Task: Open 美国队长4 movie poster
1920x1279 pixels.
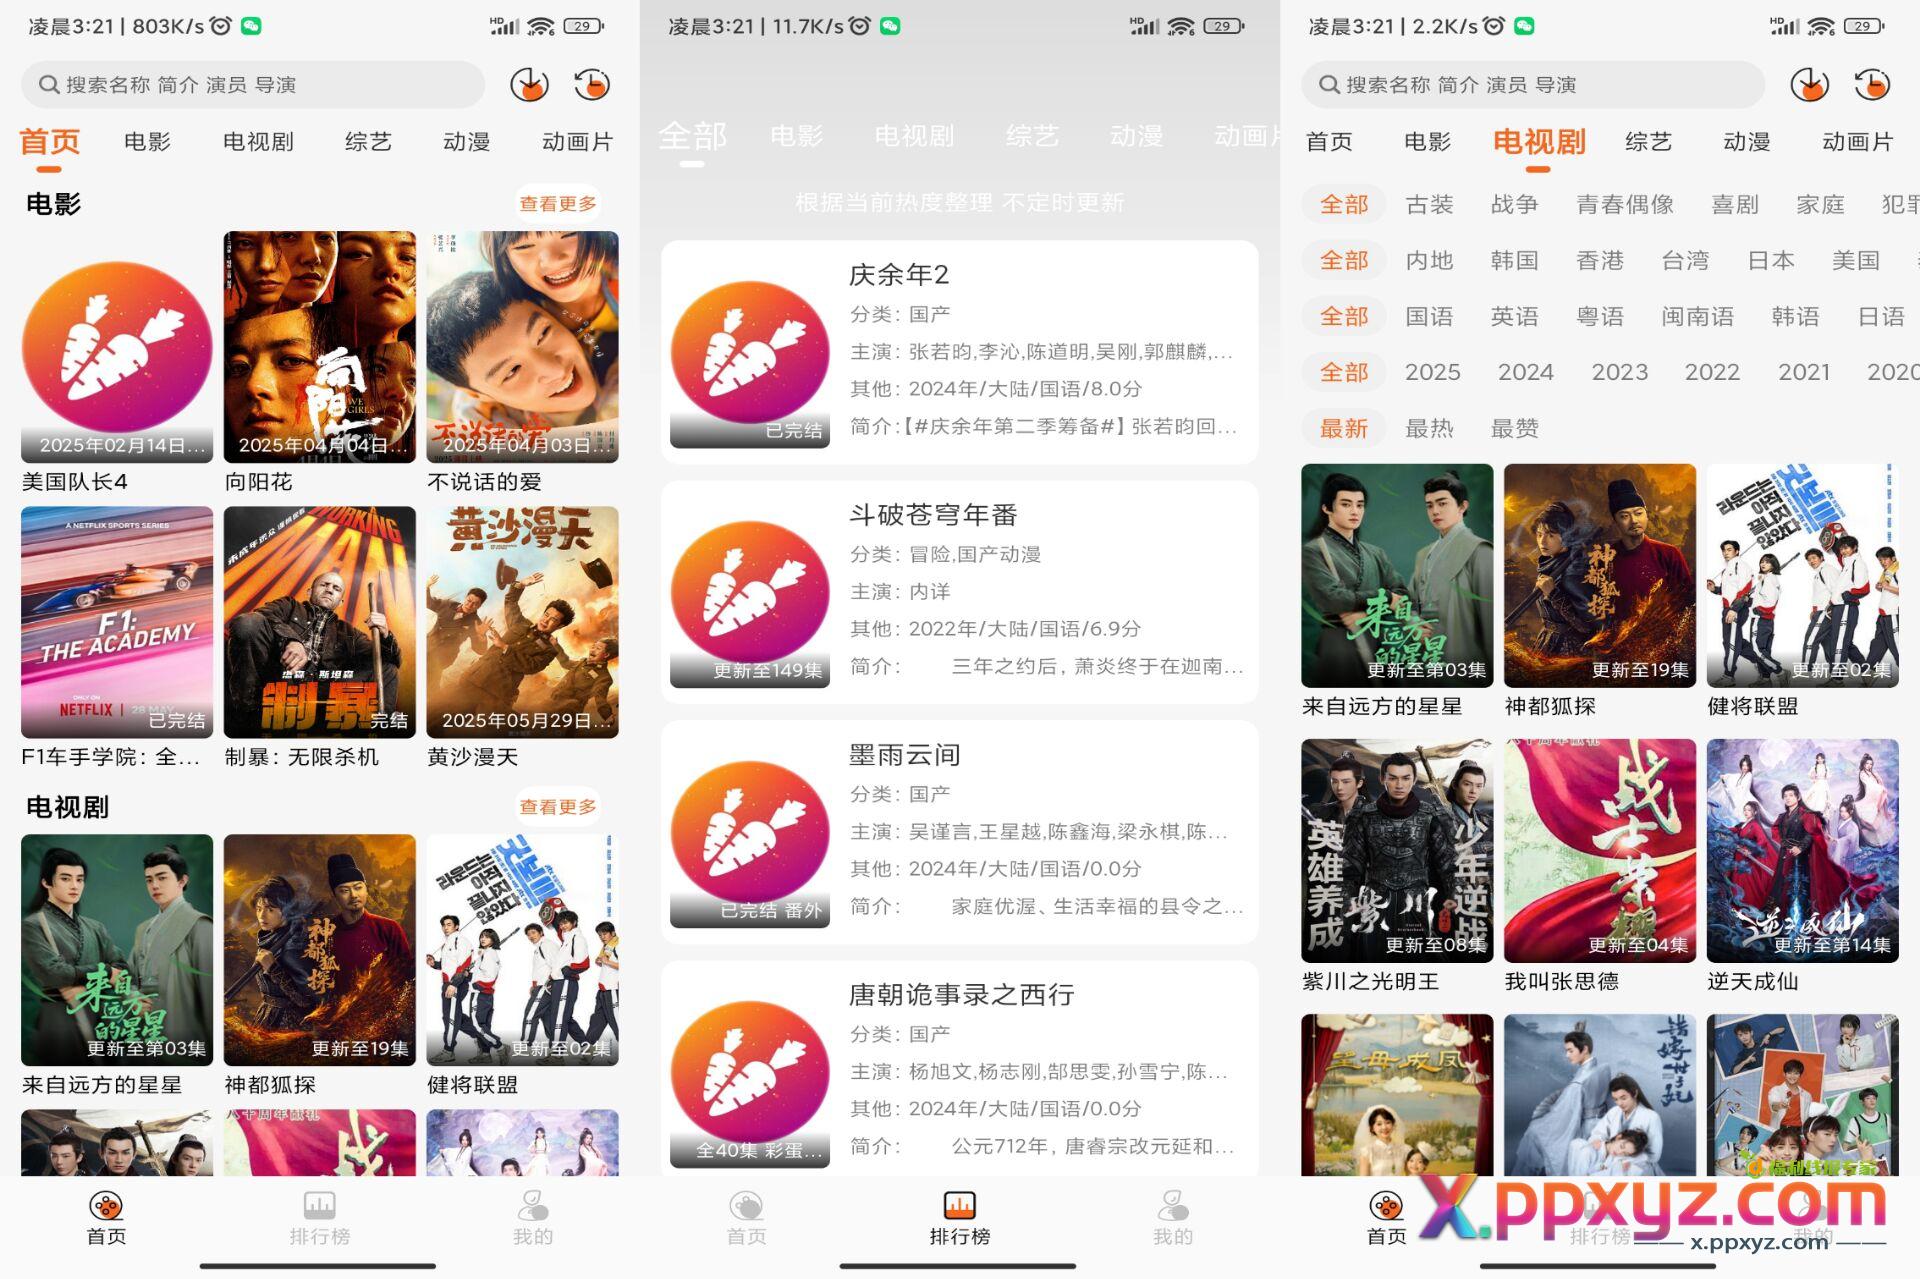Action: [x=117, y=347]
